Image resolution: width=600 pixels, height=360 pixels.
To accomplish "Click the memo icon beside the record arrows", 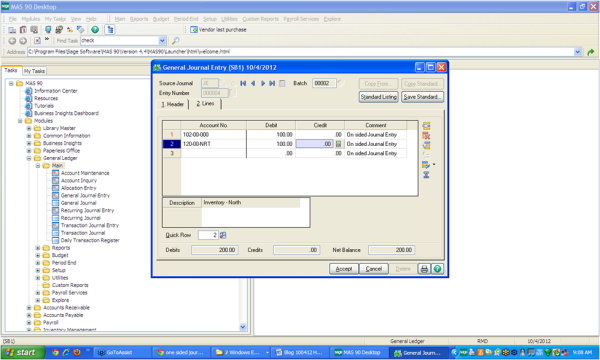I will tap(282, 83).
